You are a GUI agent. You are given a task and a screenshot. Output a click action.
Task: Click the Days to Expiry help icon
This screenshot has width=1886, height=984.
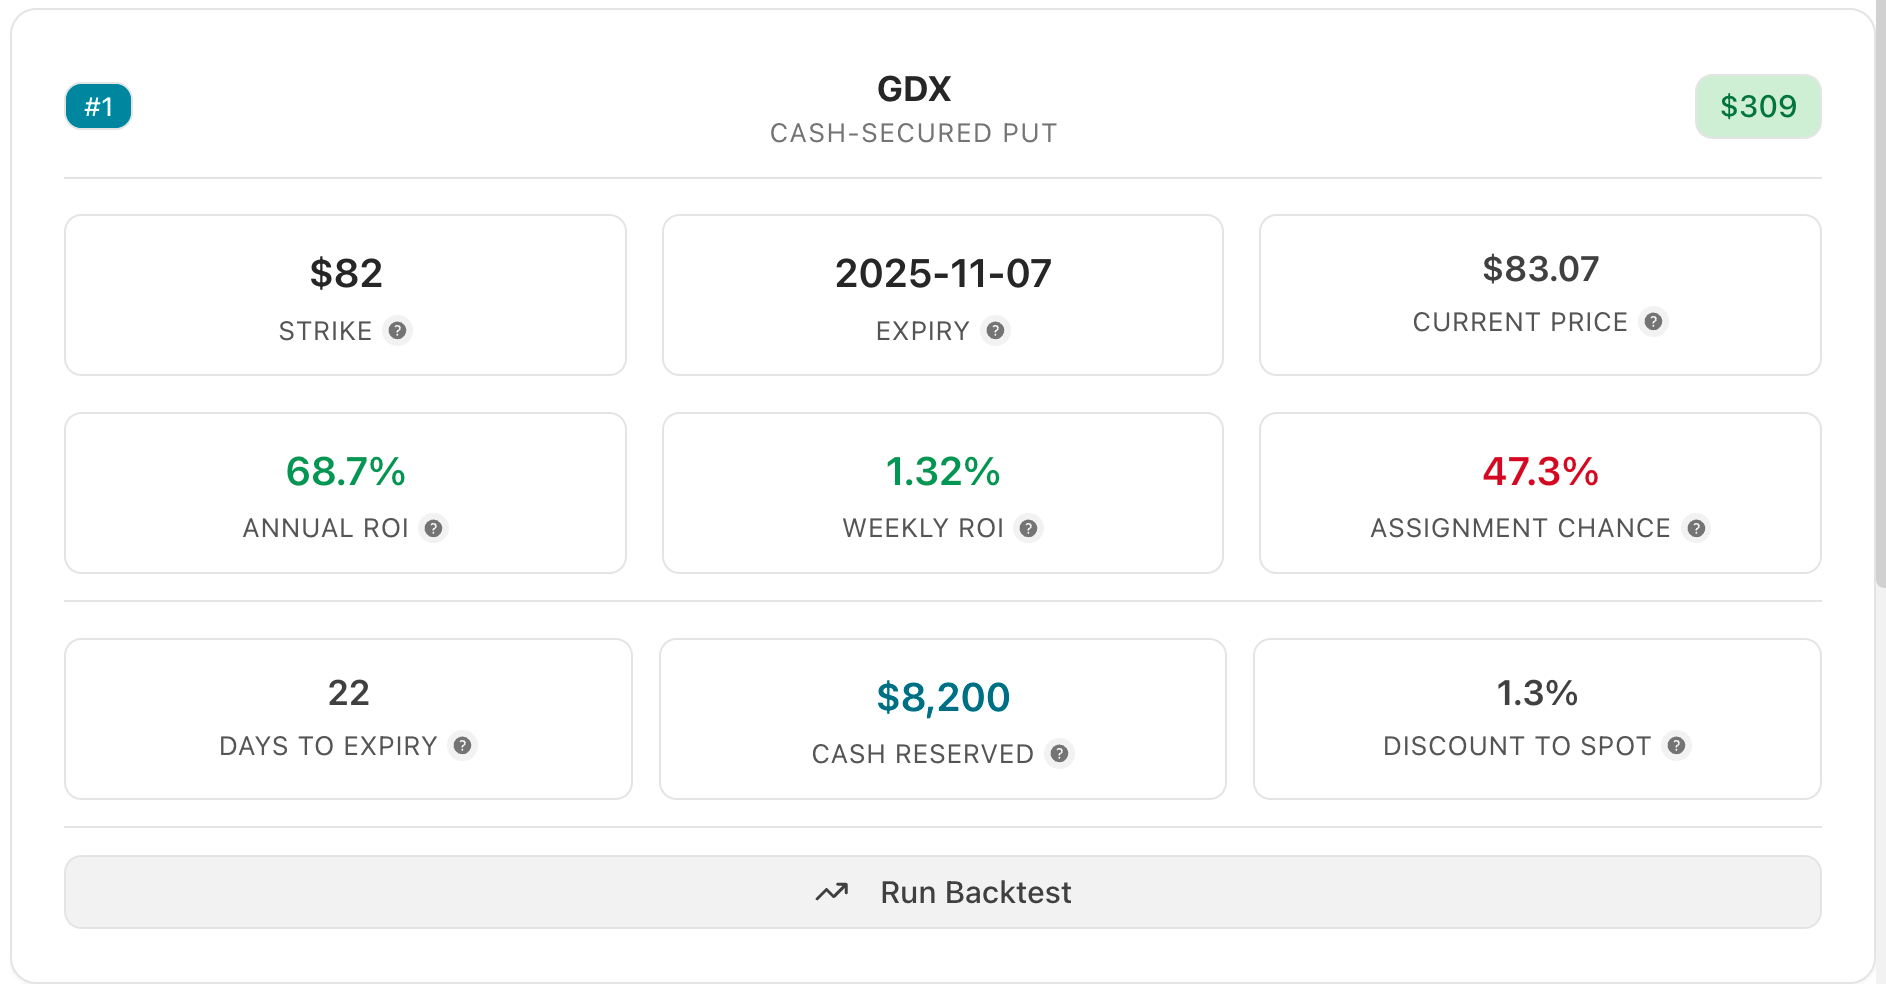(462, 745)
